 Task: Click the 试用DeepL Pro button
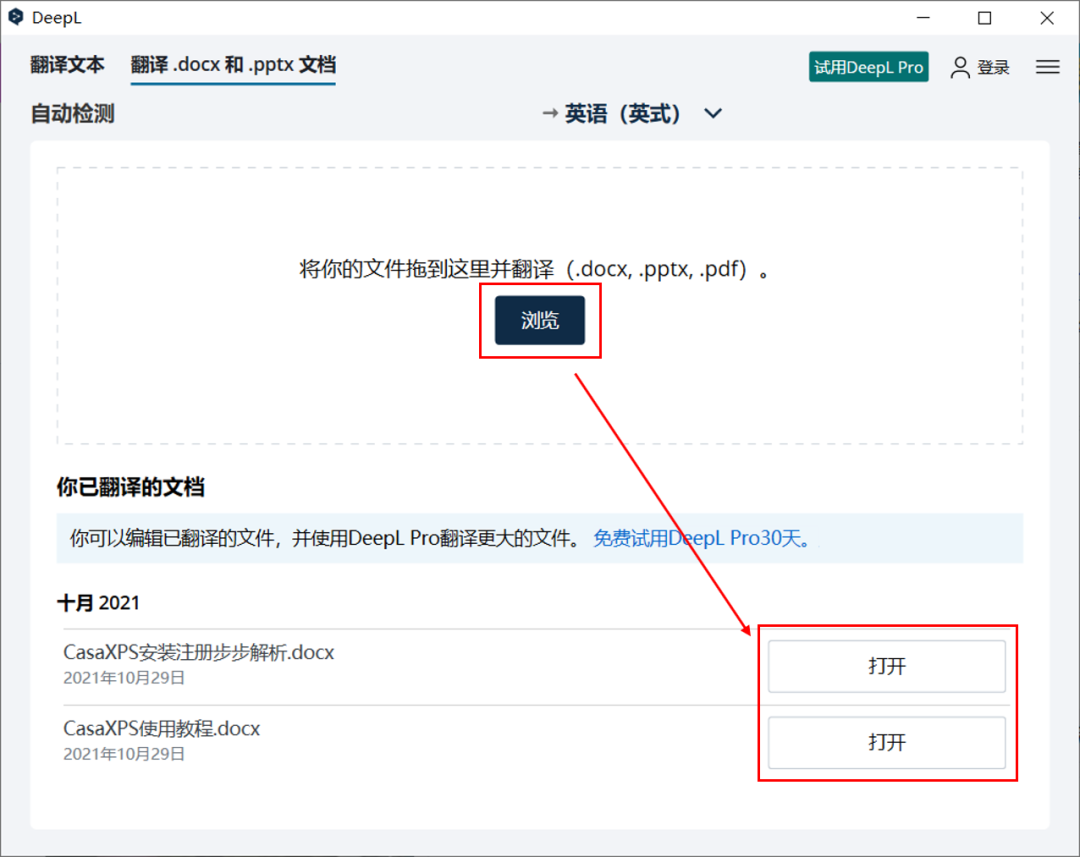pos(868,67)
